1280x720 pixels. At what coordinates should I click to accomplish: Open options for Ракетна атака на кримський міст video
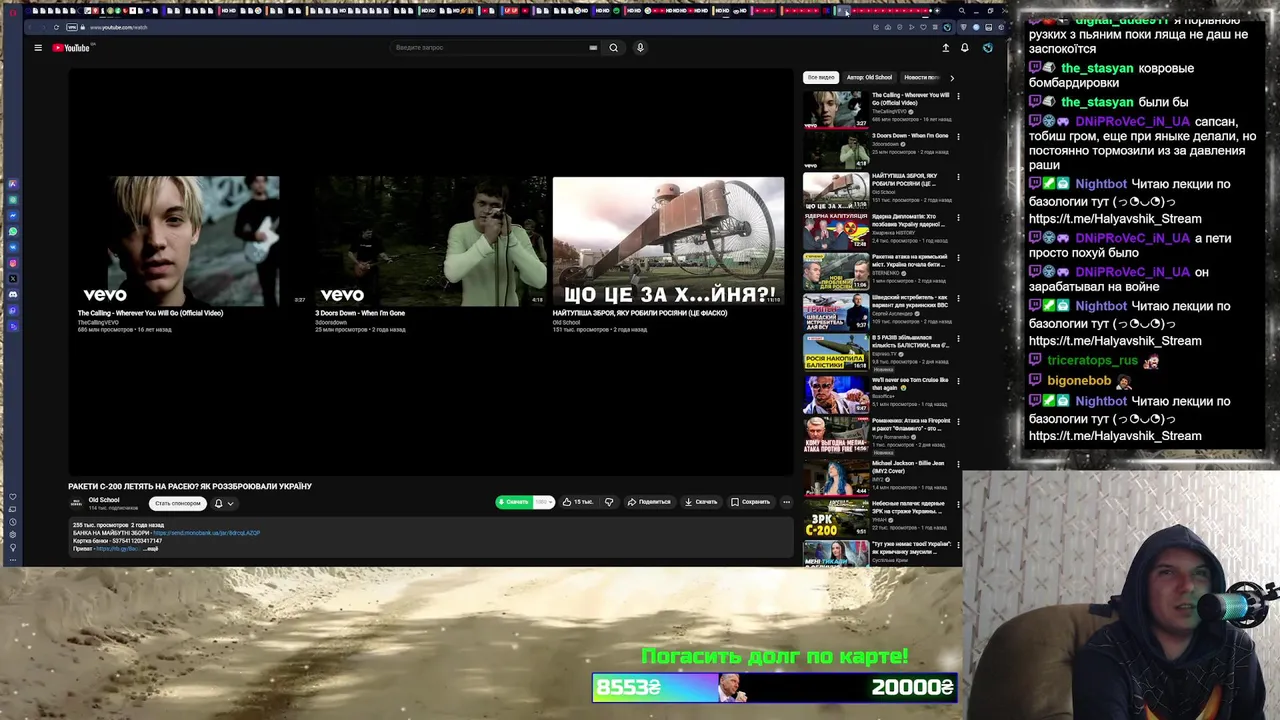[958, 258]
